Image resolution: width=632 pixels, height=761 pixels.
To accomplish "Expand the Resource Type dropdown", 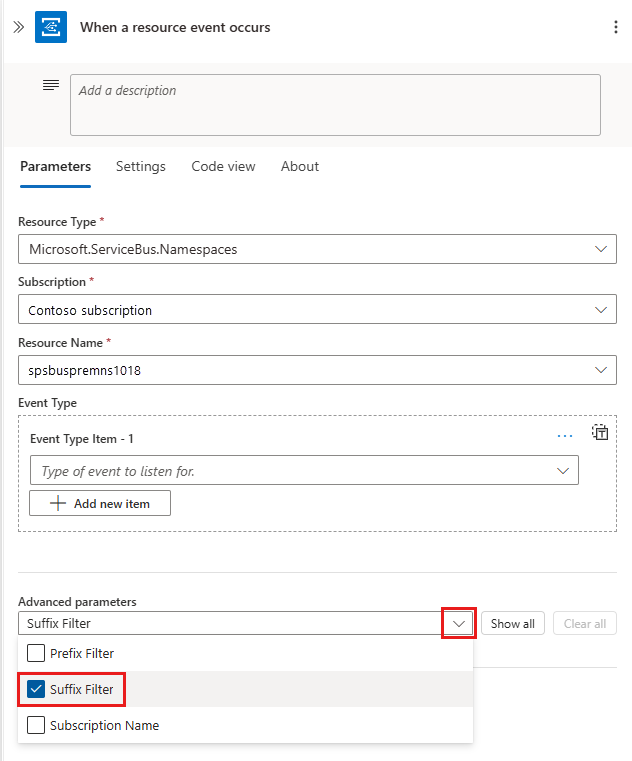I will (601, 249).
